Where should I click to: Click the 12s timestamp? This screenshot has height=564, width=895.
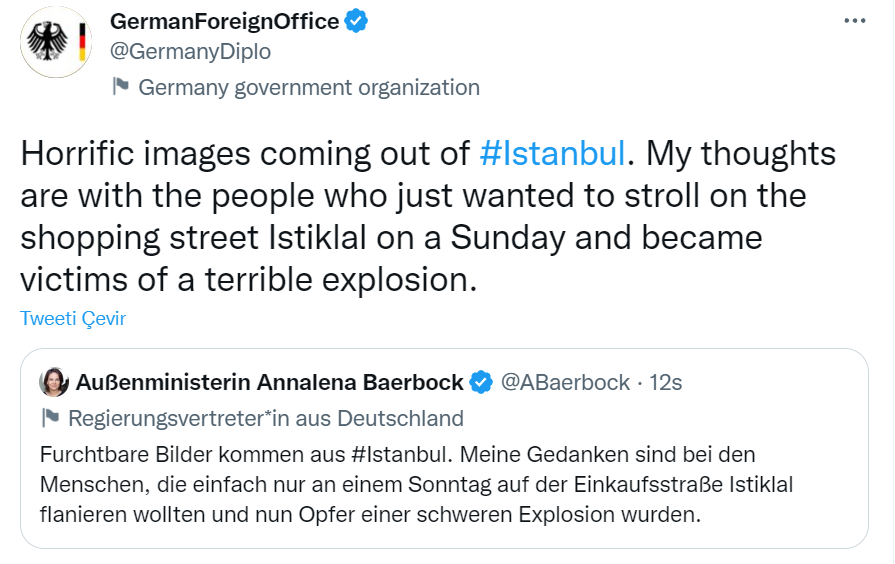click(666, 382)
